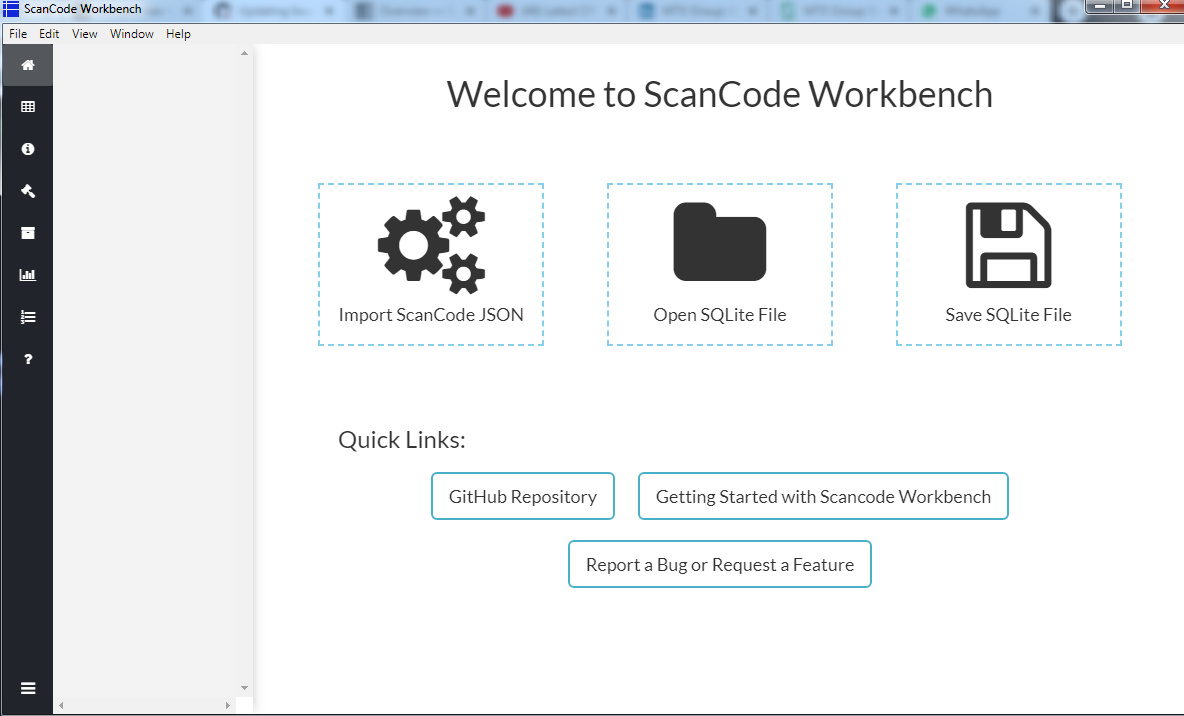This screenshot has height=716, width=1184.
Task: Click the tree panel scroll up arrow
Action: point(244,54)
